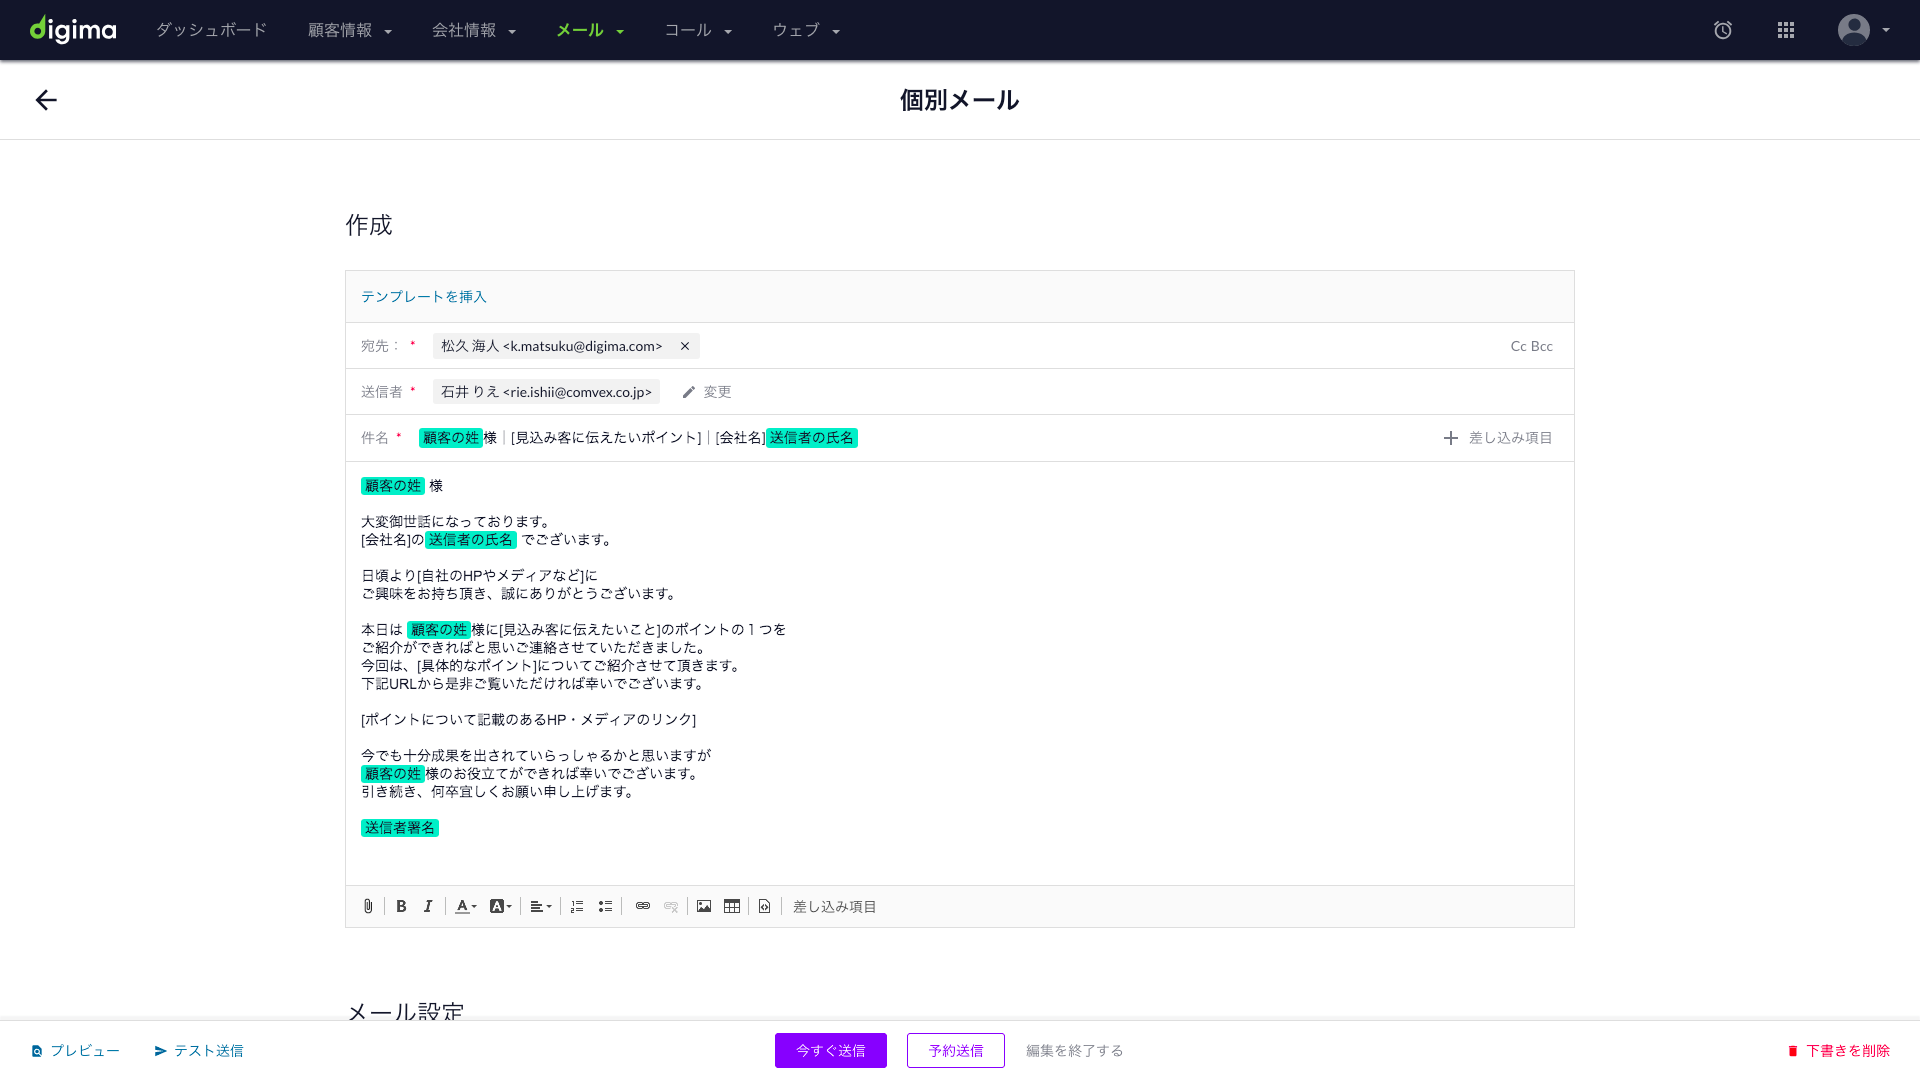Open the text background color picker
Screen dimensions: 1920x1080
pyautogui.click(x=501, y=906)
